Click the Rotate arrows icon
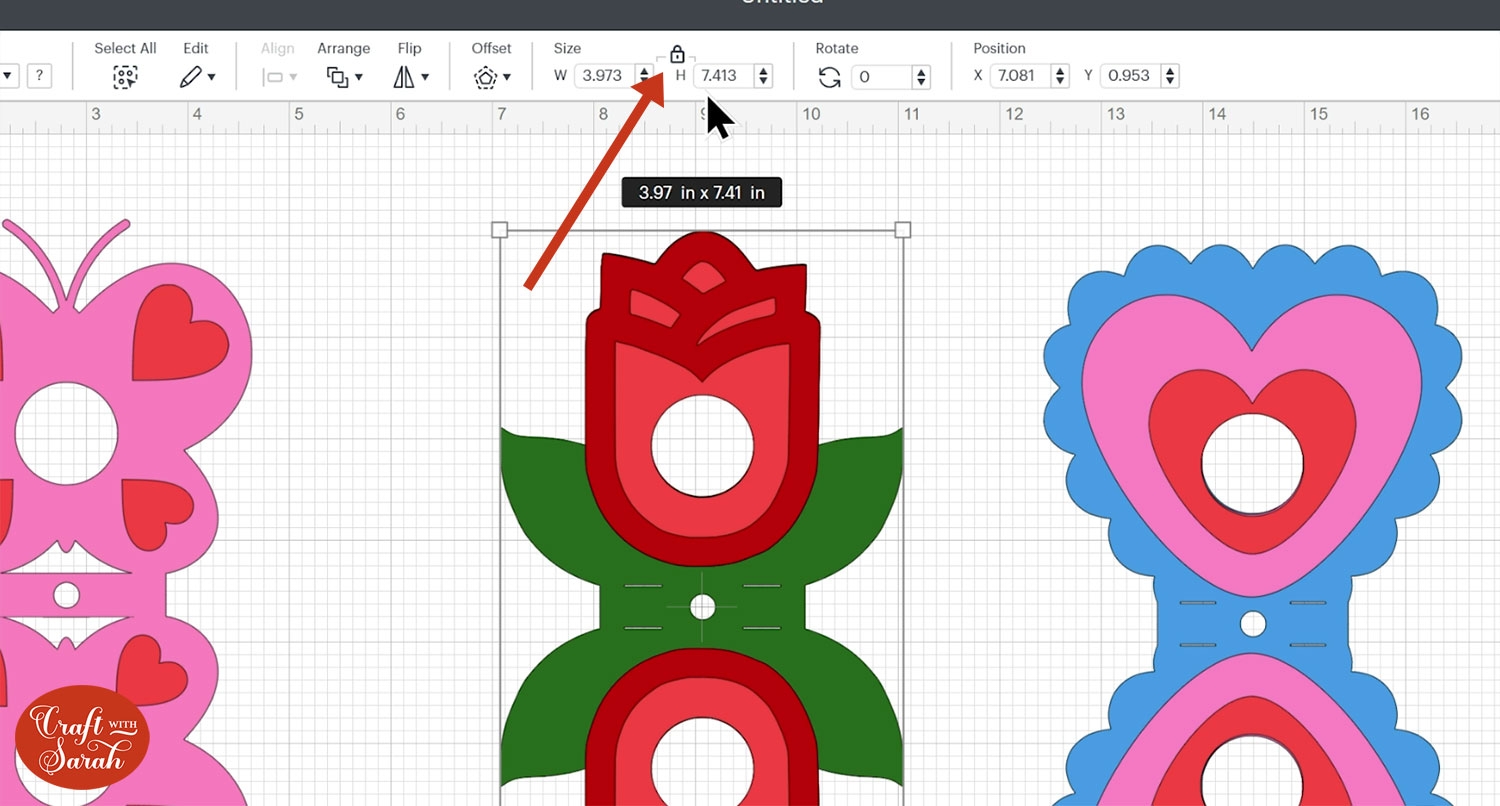 (x=831, y=76)
